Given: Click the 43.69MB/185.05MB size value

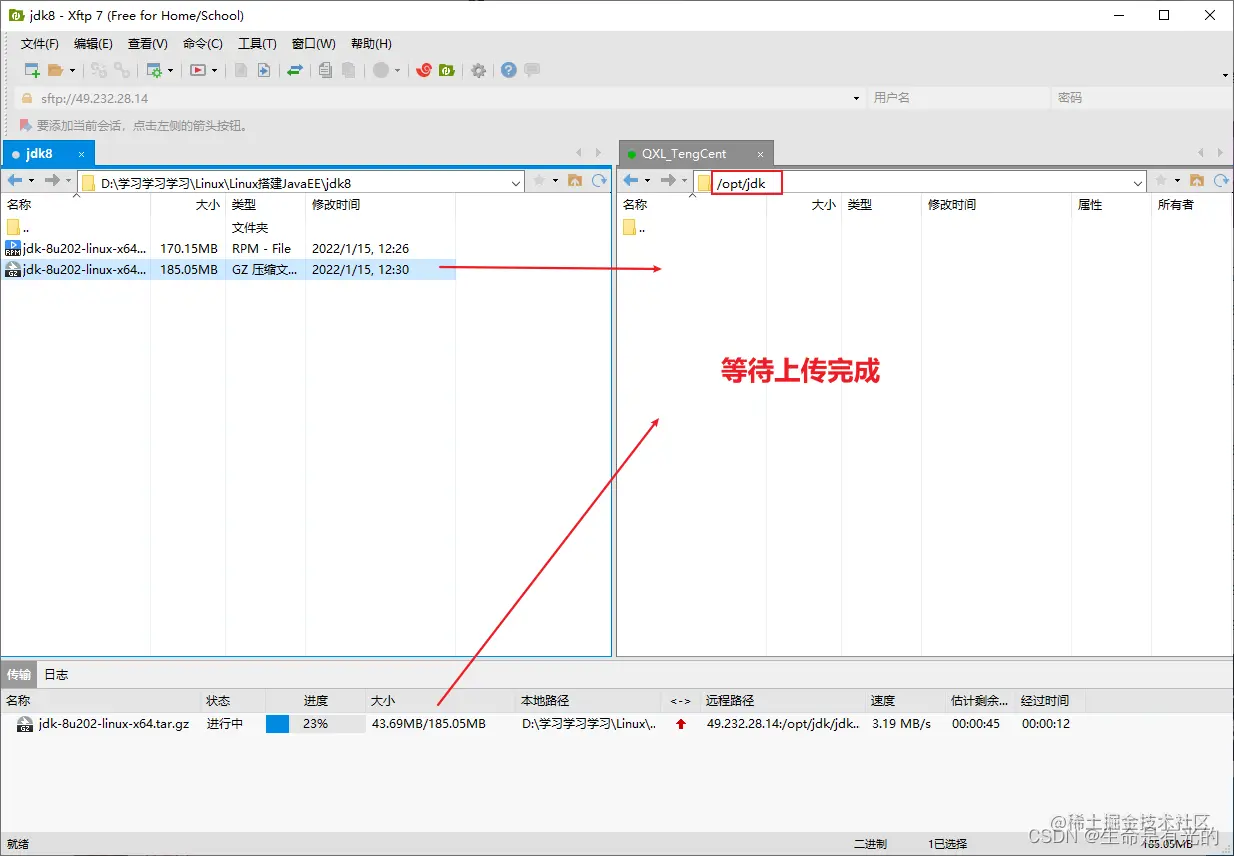Looking at the screenshot, I should click(429, 723).
